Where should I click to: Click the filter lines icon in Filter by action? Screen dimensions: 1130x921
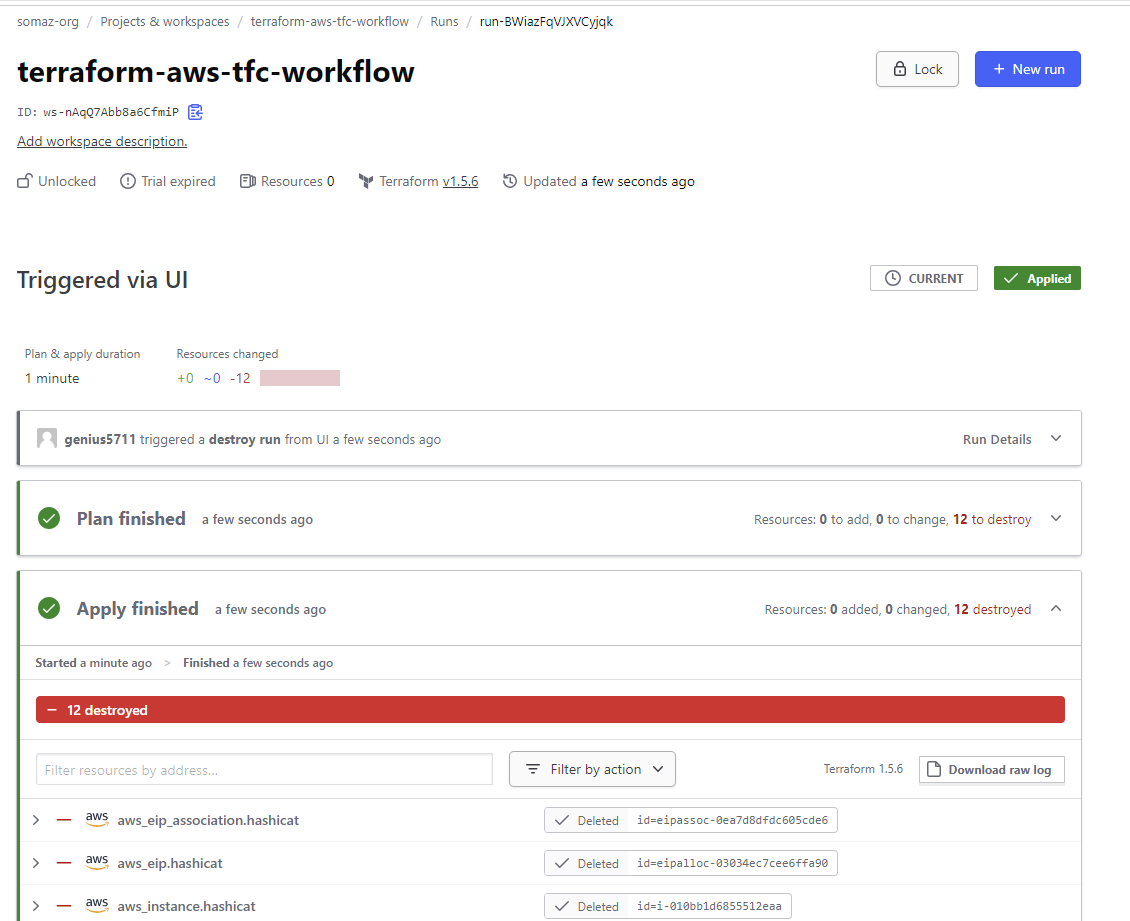pyautogui.click(x=533, y=769)
